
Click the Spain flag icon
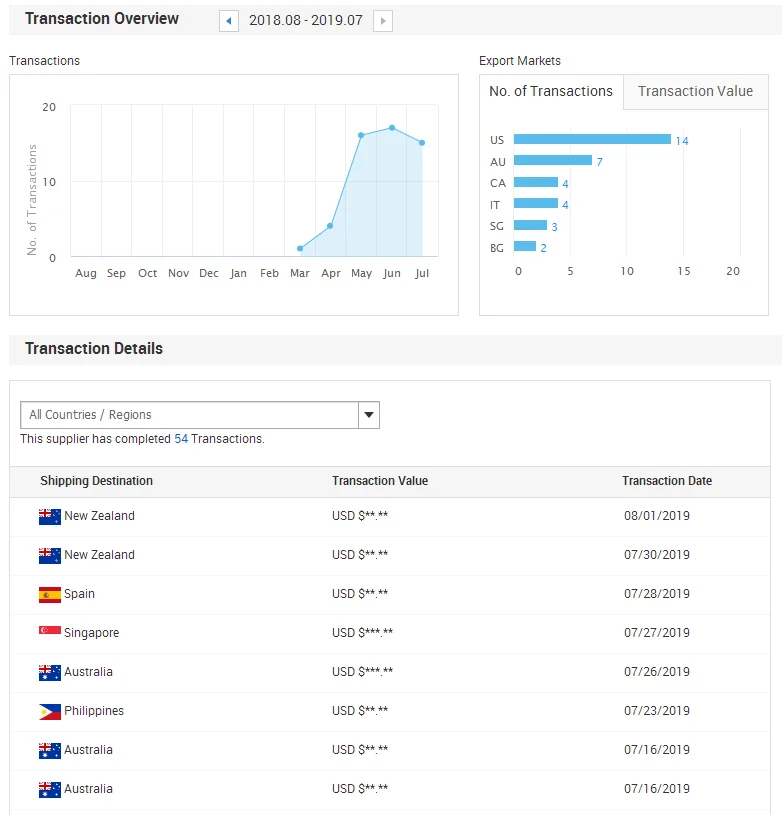point(50,595)
